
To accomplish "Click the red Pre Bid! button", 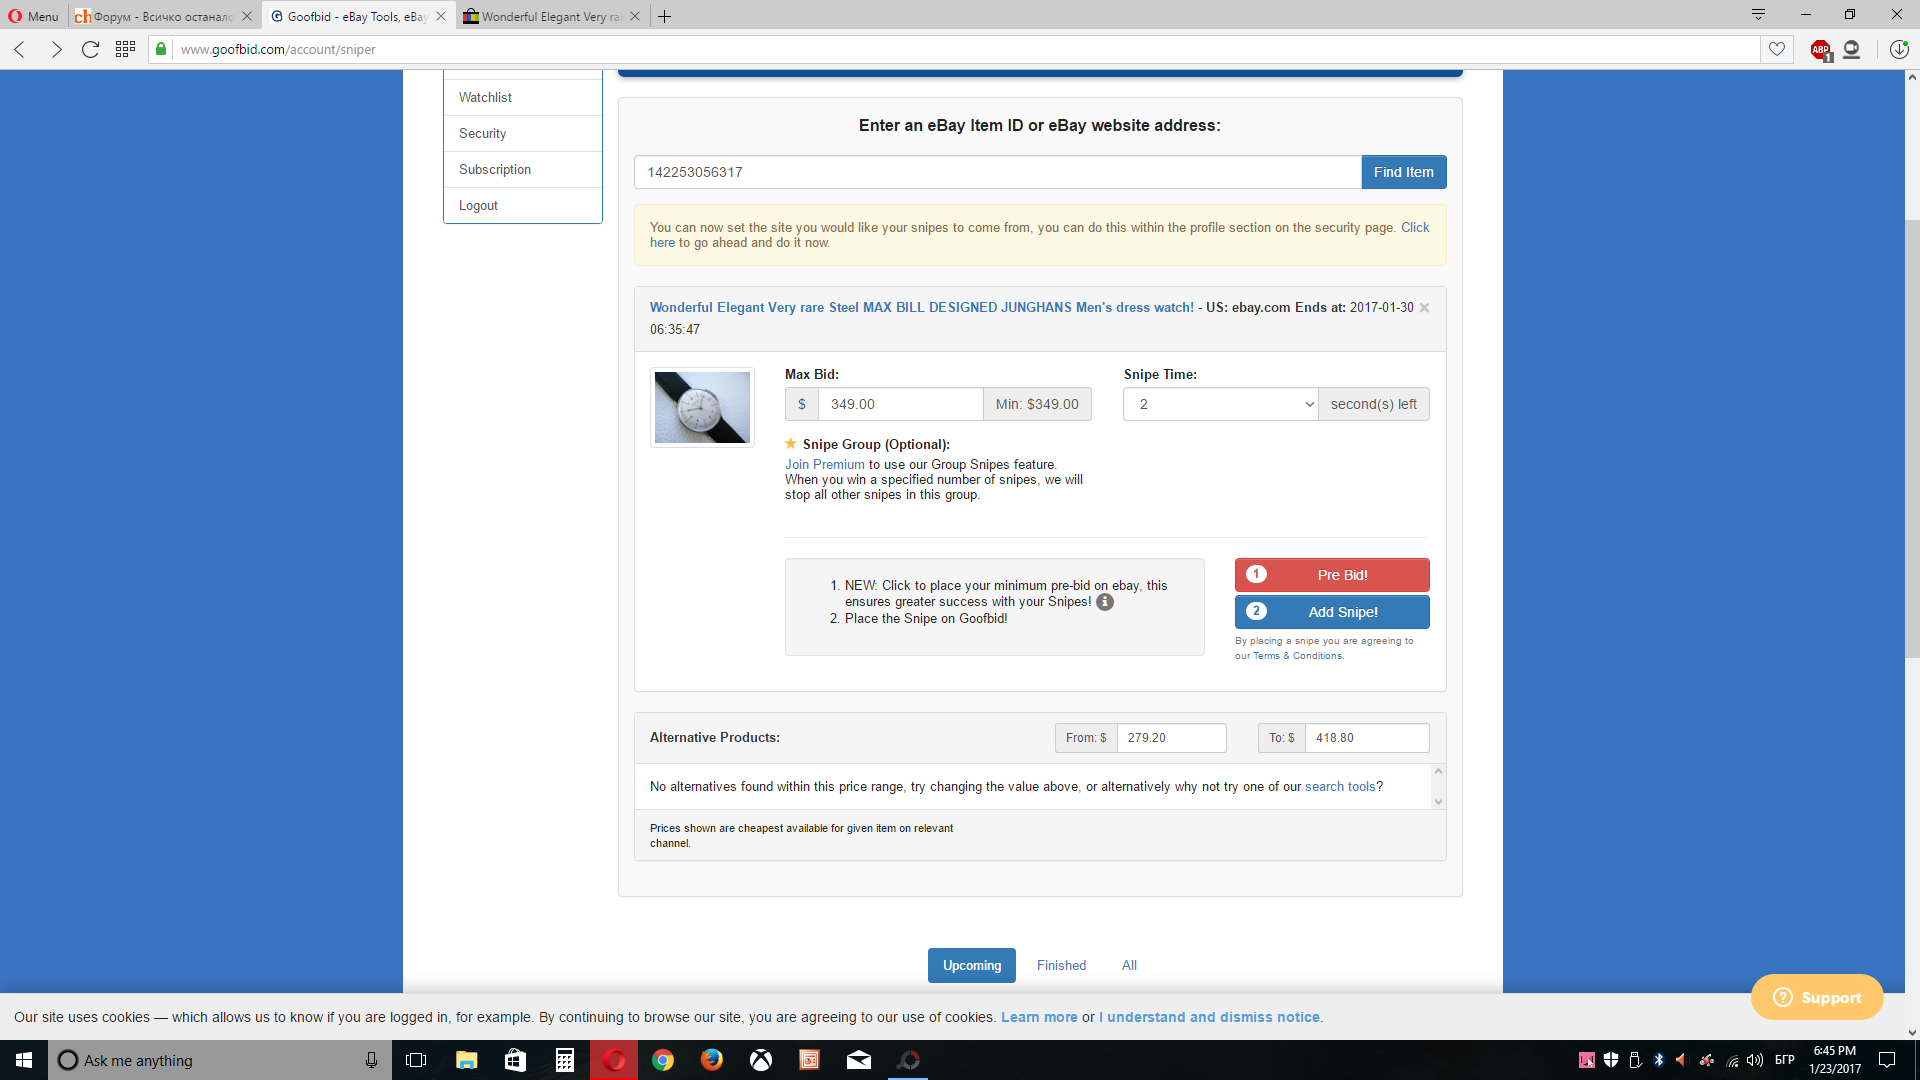I will pyautogui.click(x=1332, y=575).
